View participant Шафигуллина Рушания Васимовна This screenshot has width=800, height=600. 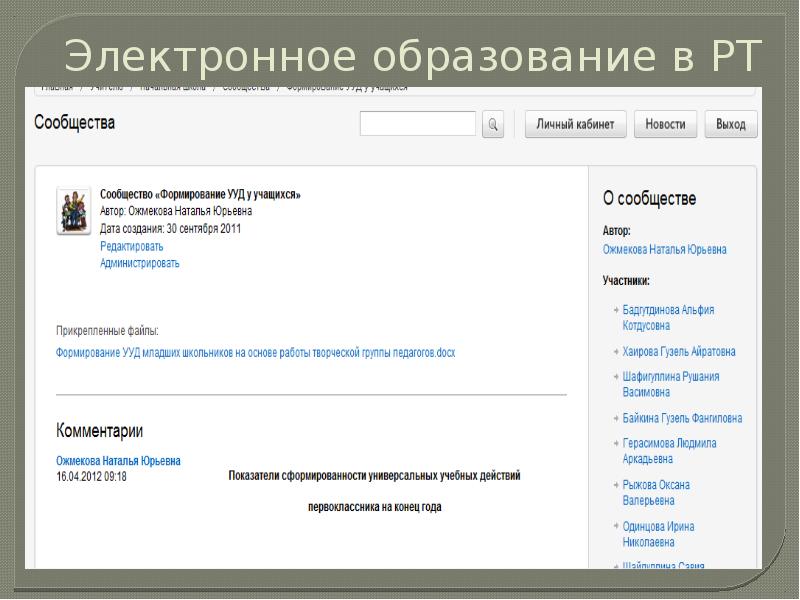point(670,385)
